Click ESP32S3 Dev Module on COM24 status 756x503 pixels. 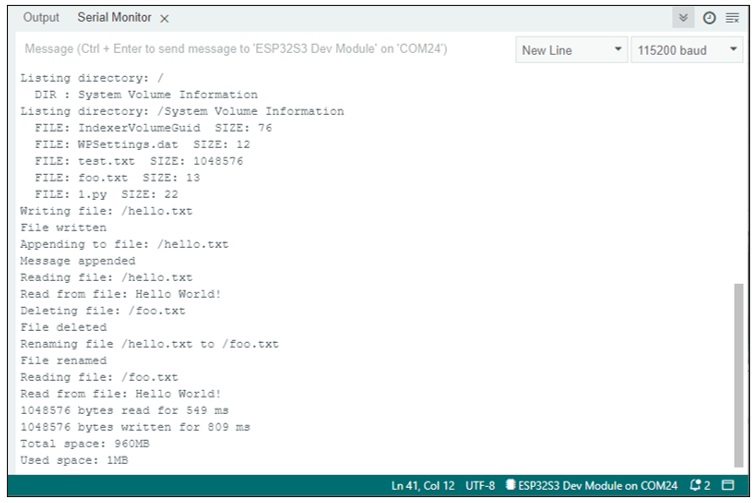[x=597, y=486]
